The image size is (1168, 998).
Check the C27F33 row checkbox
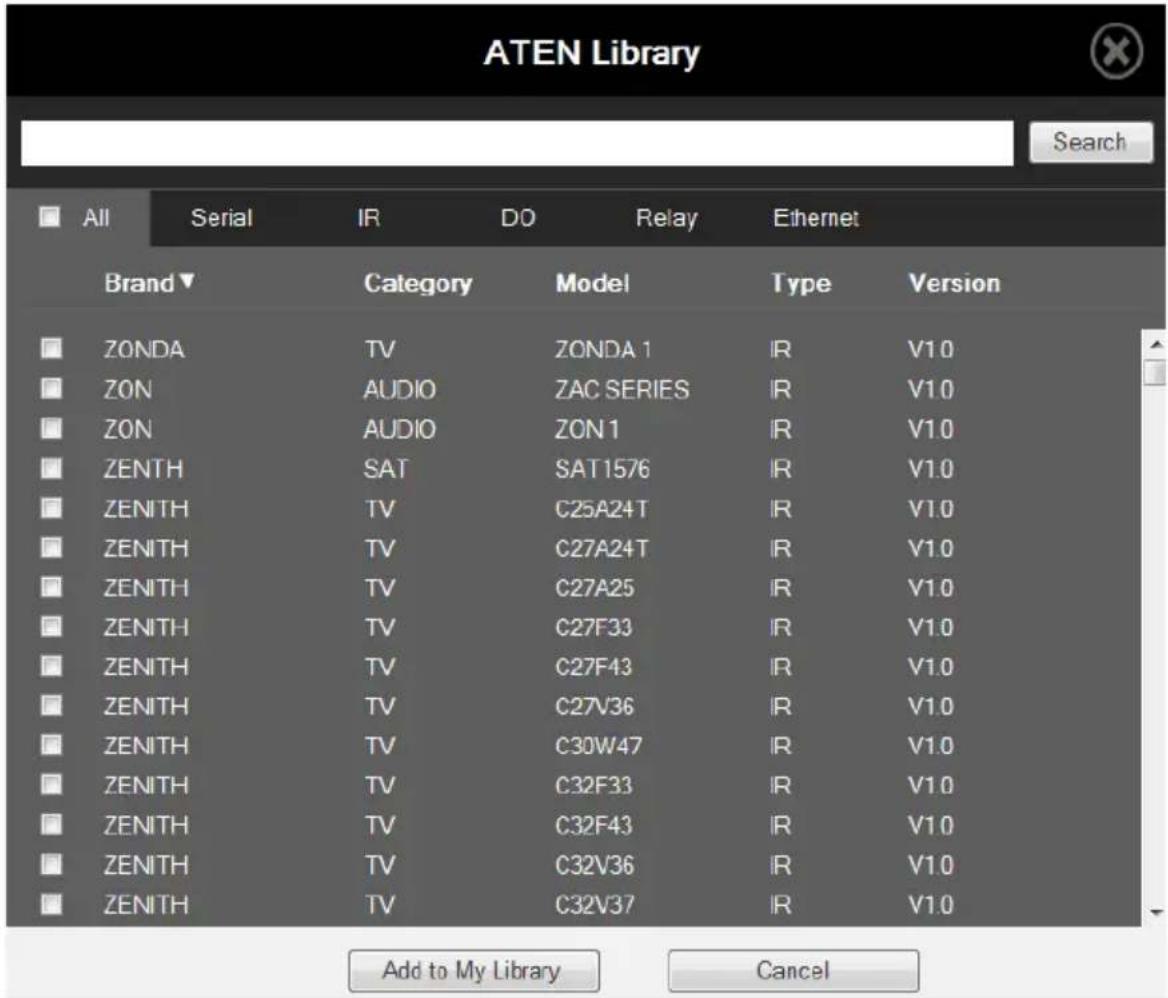51,626
